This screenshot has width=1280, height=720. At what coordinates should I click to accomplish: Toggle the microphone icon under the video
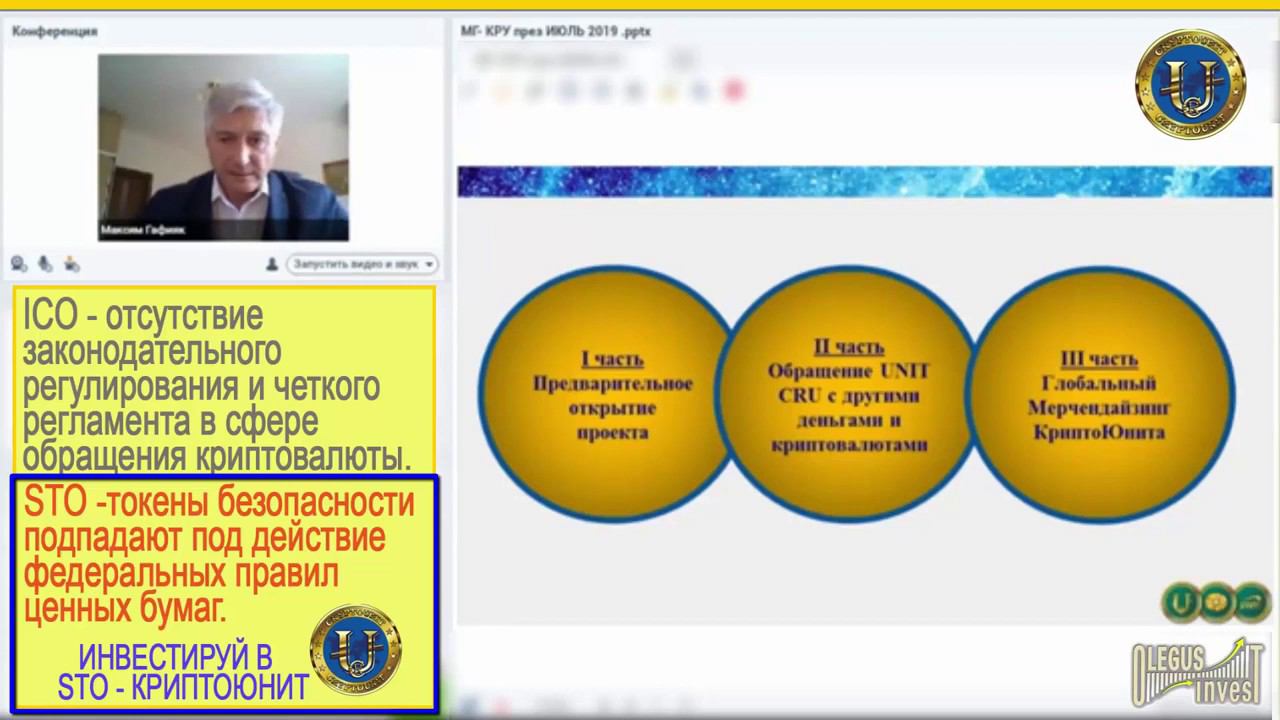(x=45, y=264)
